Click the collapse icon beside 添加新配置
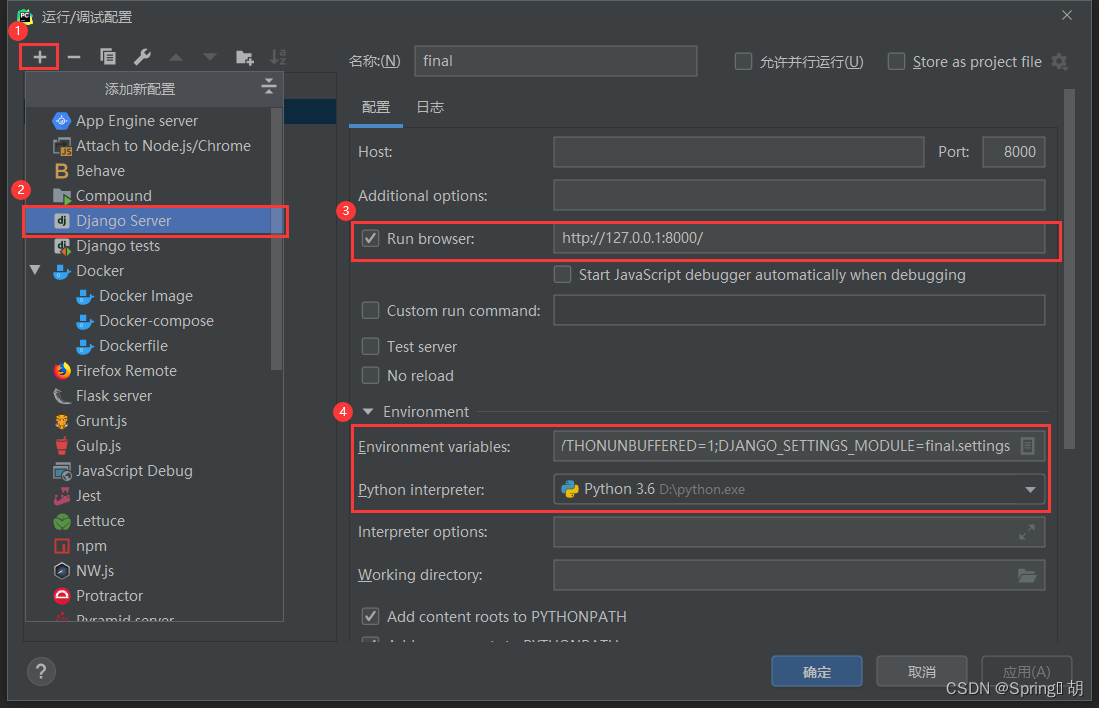The image size is (1099, 708). coord(268,87)
